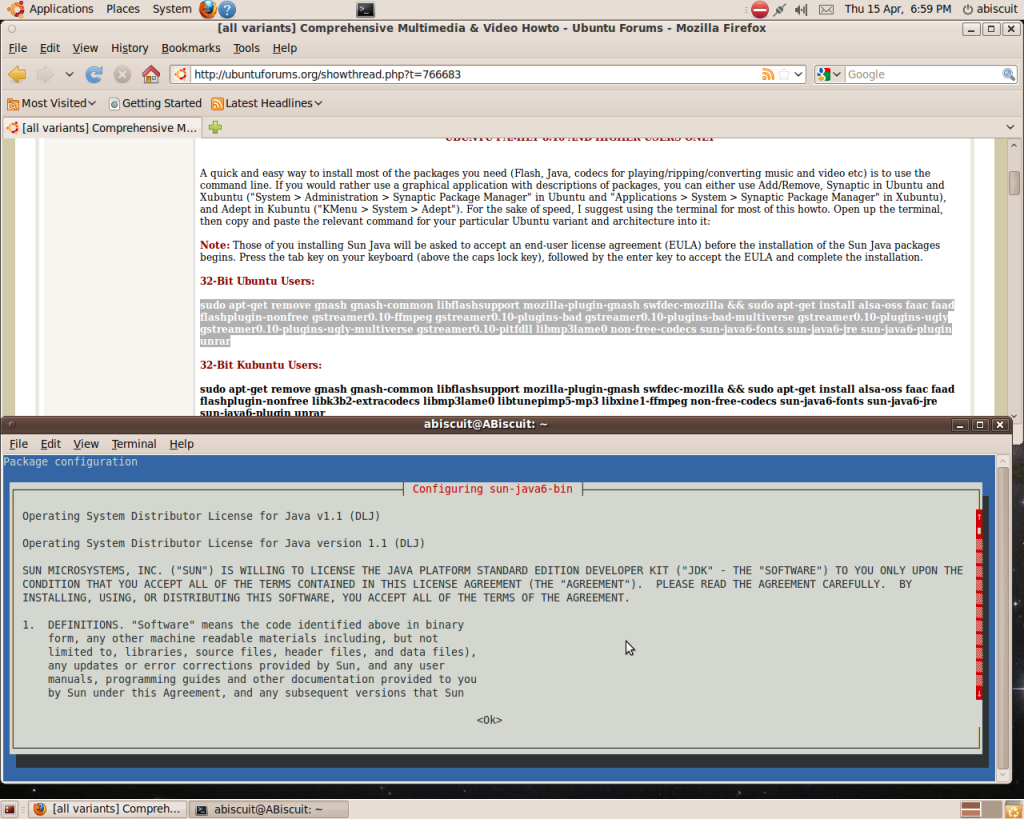
Task: Switch to abiscuit terminal taskbar button
Action: coord(269,809)
